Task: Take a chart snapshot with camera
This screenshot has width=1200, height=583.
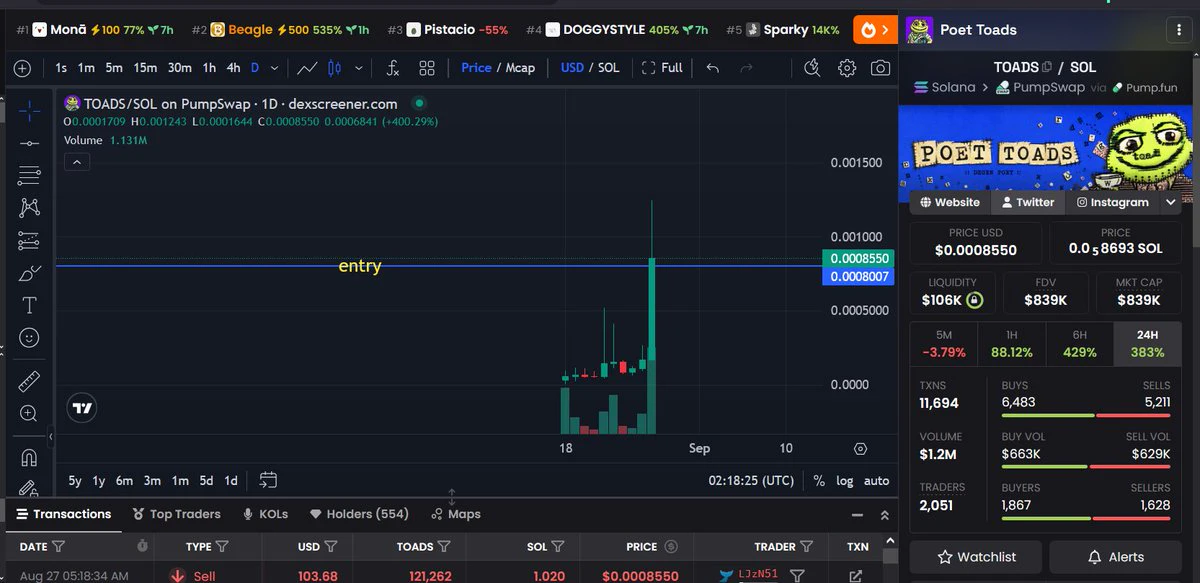Action: [880, 68]
